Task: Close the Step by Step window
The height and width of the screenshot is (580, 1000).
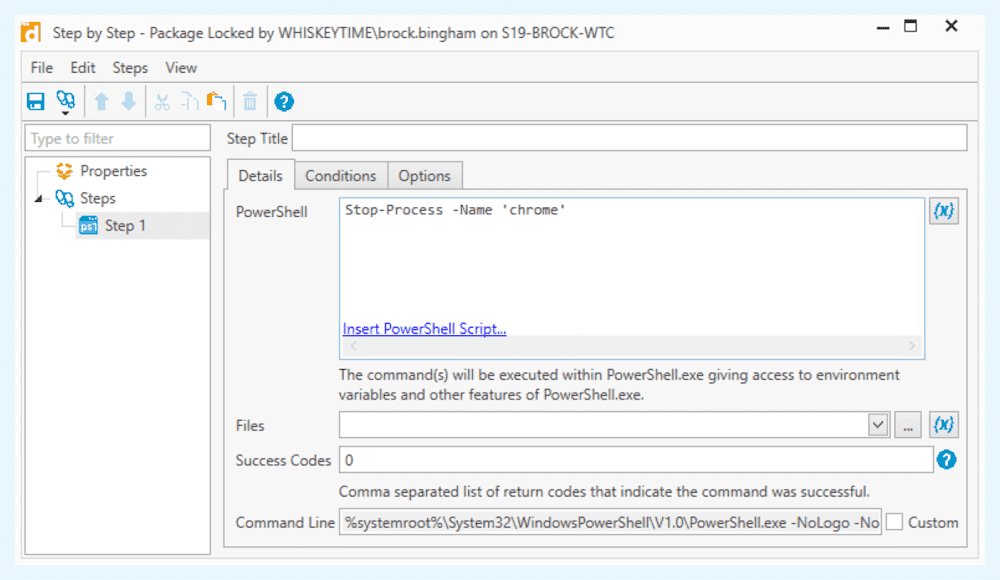Action: tap(951, 26)
